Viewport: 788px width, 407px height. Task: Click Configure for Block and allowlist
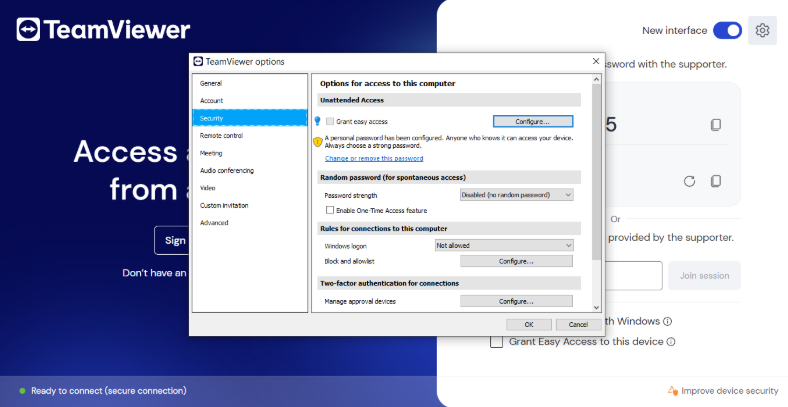[x=516, y=261]
